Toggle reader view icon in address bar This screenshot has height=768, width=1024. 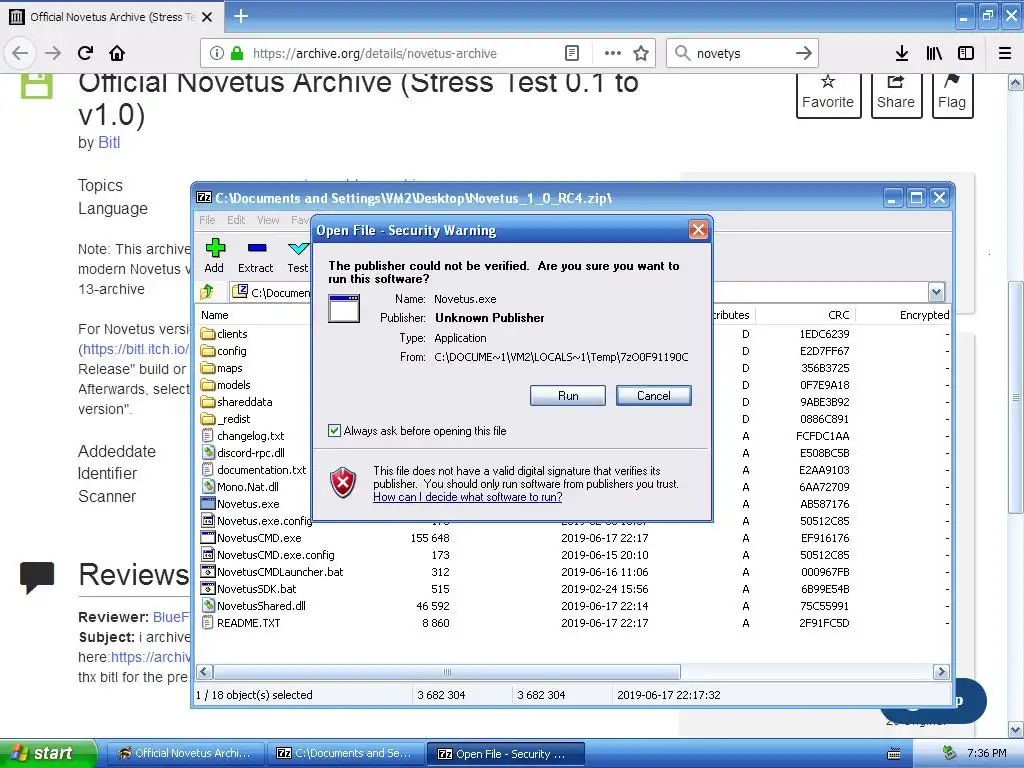[571, 53]
